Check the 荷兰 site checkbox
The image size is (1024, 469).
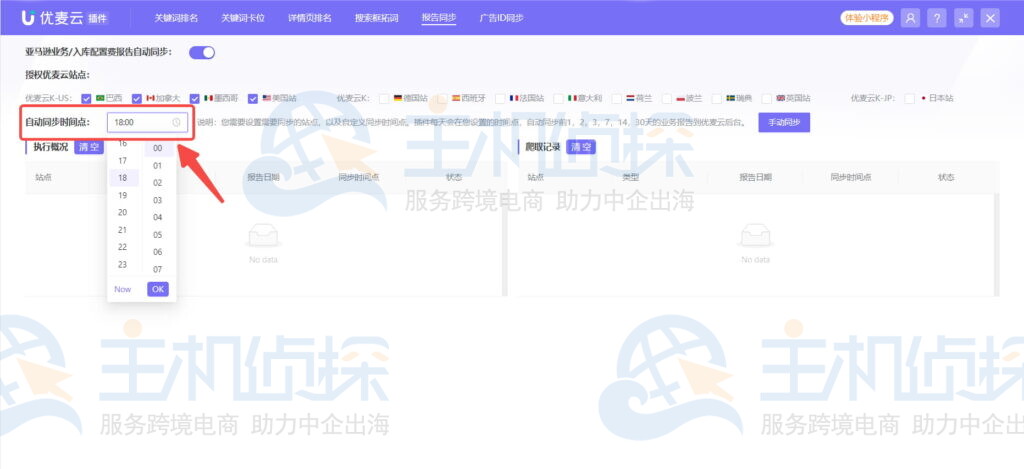pos(616,99)
